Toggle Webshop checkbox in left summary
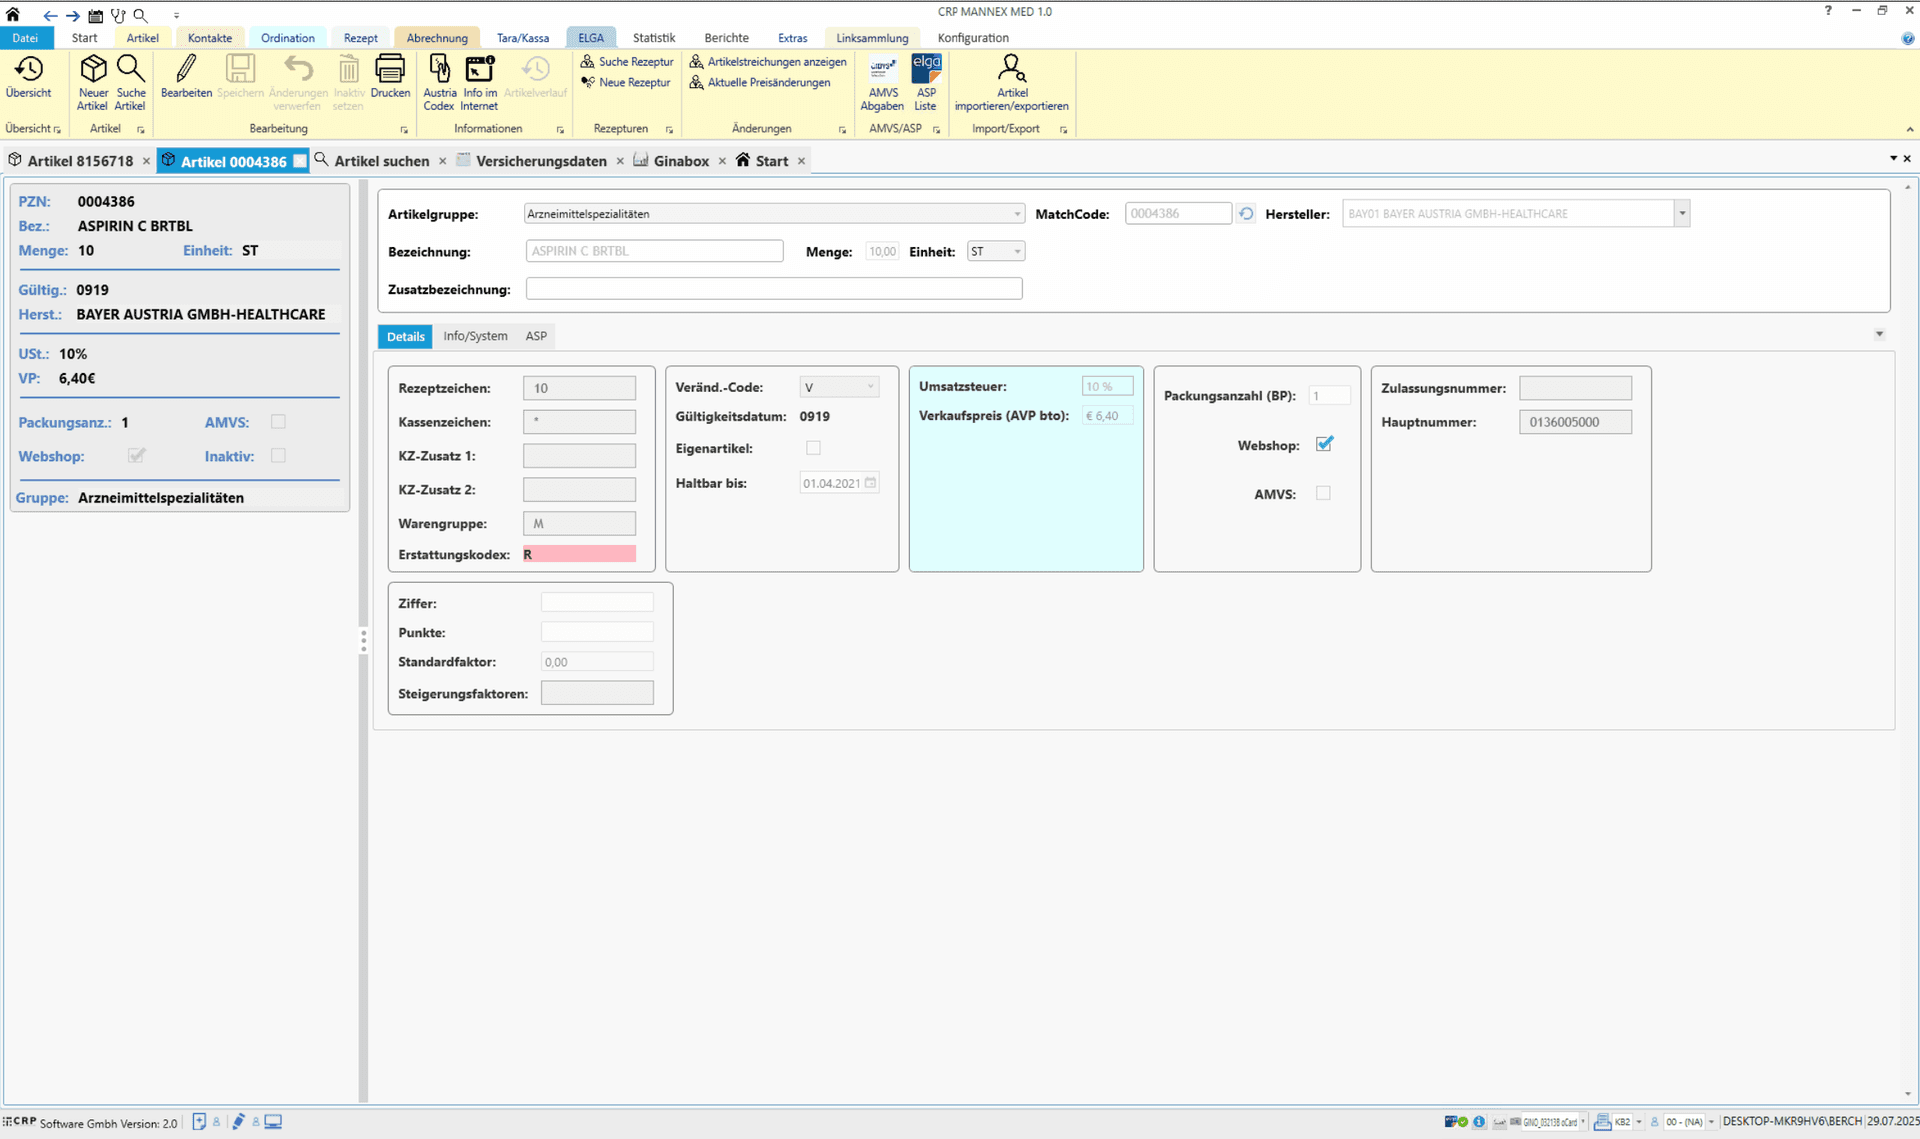Image resolution: width=1920 pixels, height=1139 pixels. point(137,456)
